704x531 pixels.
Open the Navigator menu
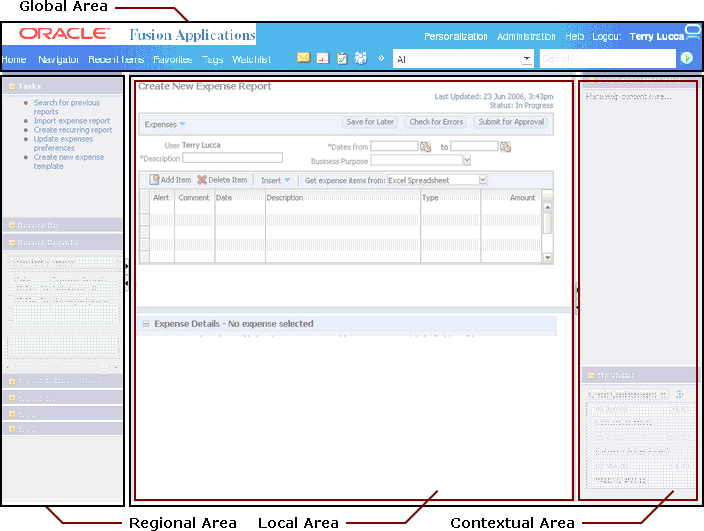tap(58, 59)
